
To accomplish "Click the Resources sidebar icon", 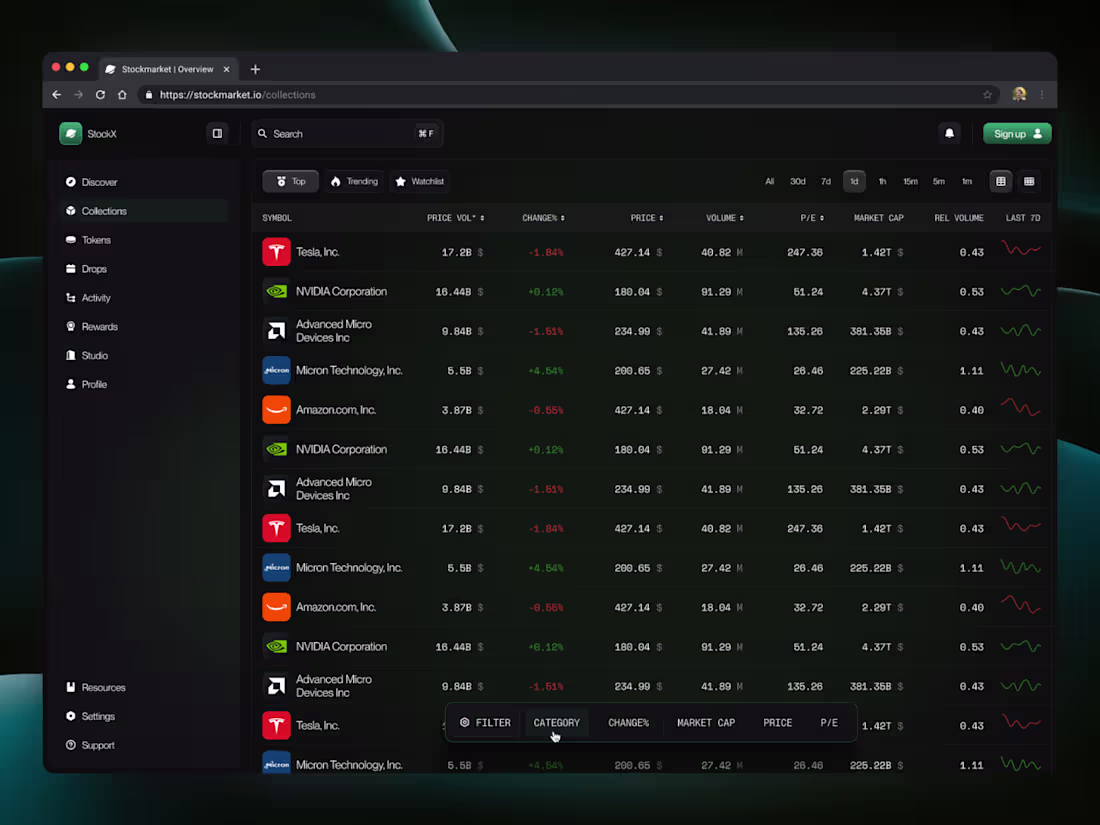I will tap(71, 687).
